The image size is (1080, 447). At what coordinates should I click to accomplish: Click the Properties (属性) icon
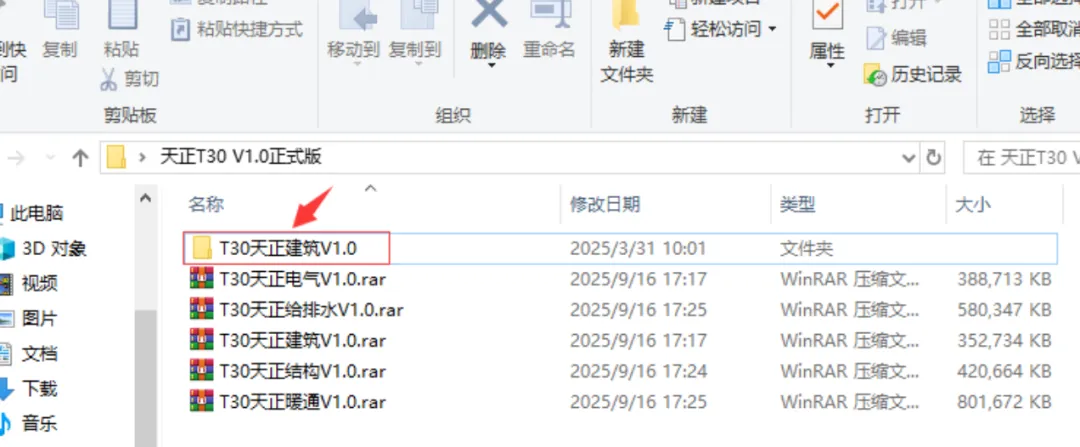[827, 15]
